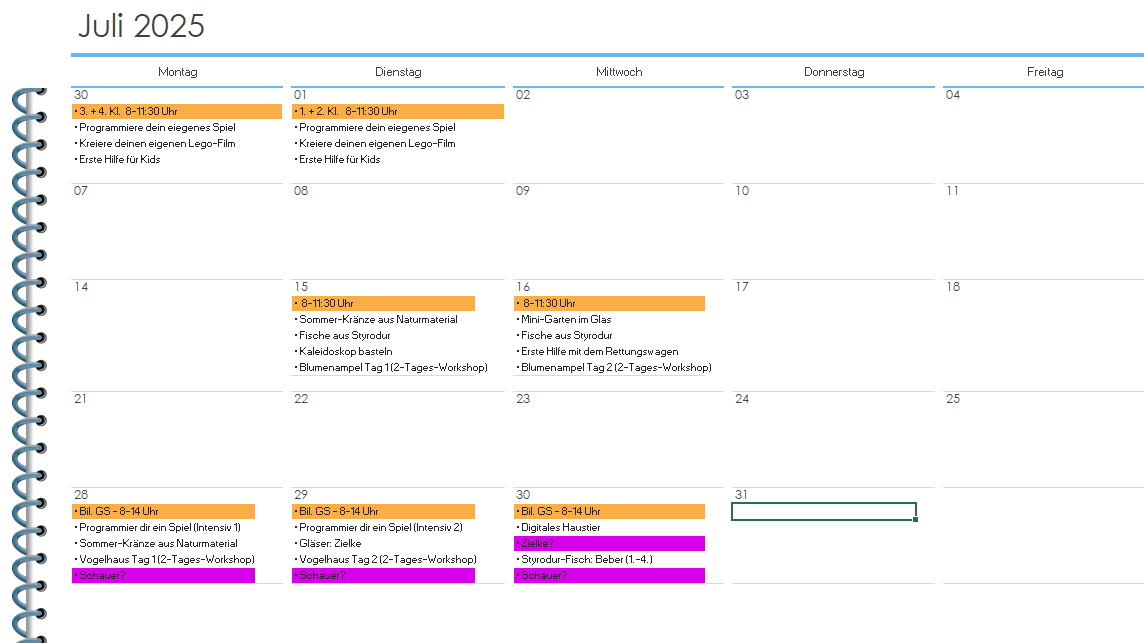The width and height of the screenshot is (1144, 643).
Task: Select the magenta "Schauer?" cell under Monday 28
Action: point(163,575)
